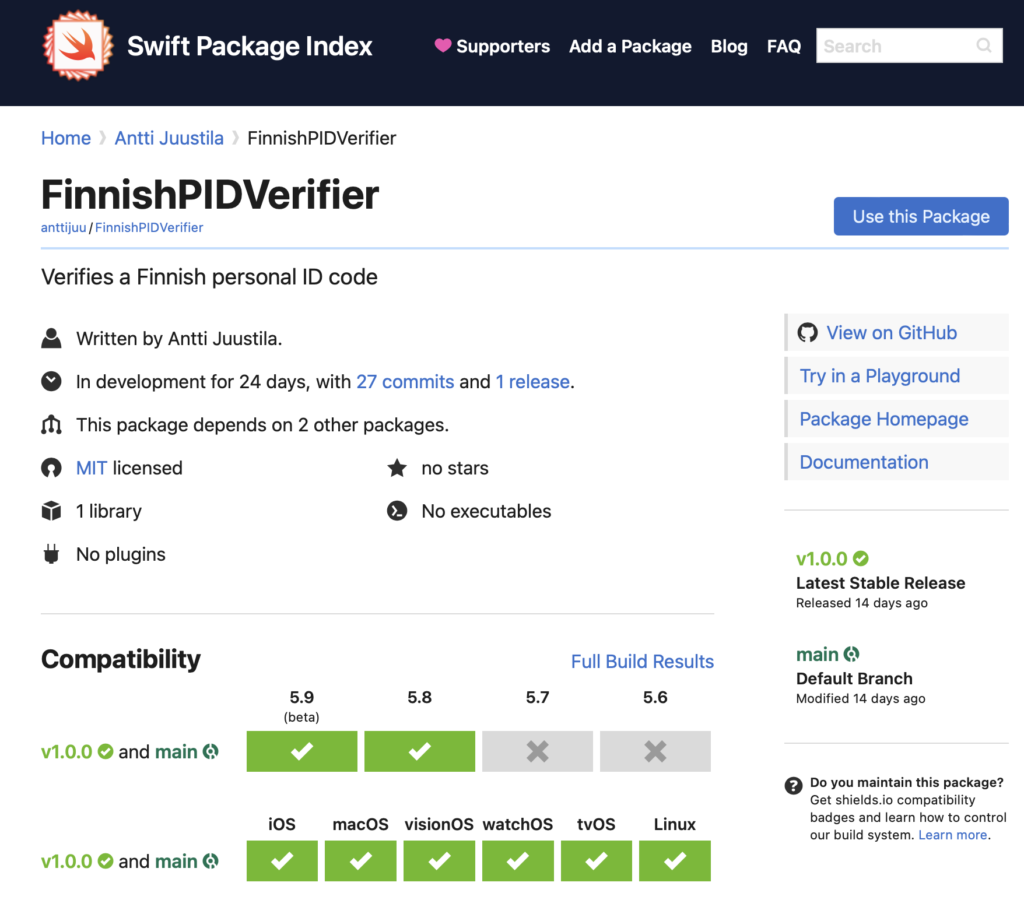Open Antti Juustila breadcrumb link
This screenshot has height=907, width=1024.
pos(169,138)
